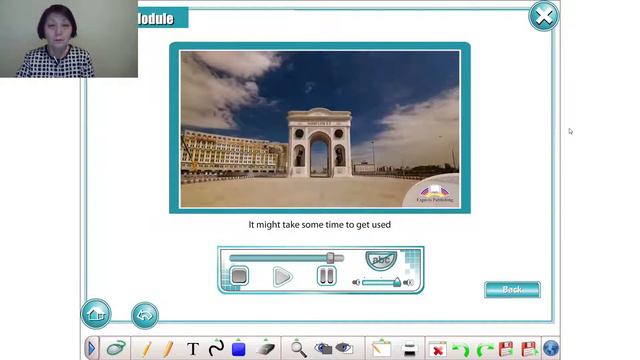Viewport: 640px width, 360px height.
Task: Click the eye reveal screen icon
Action: tap(344, 348)
